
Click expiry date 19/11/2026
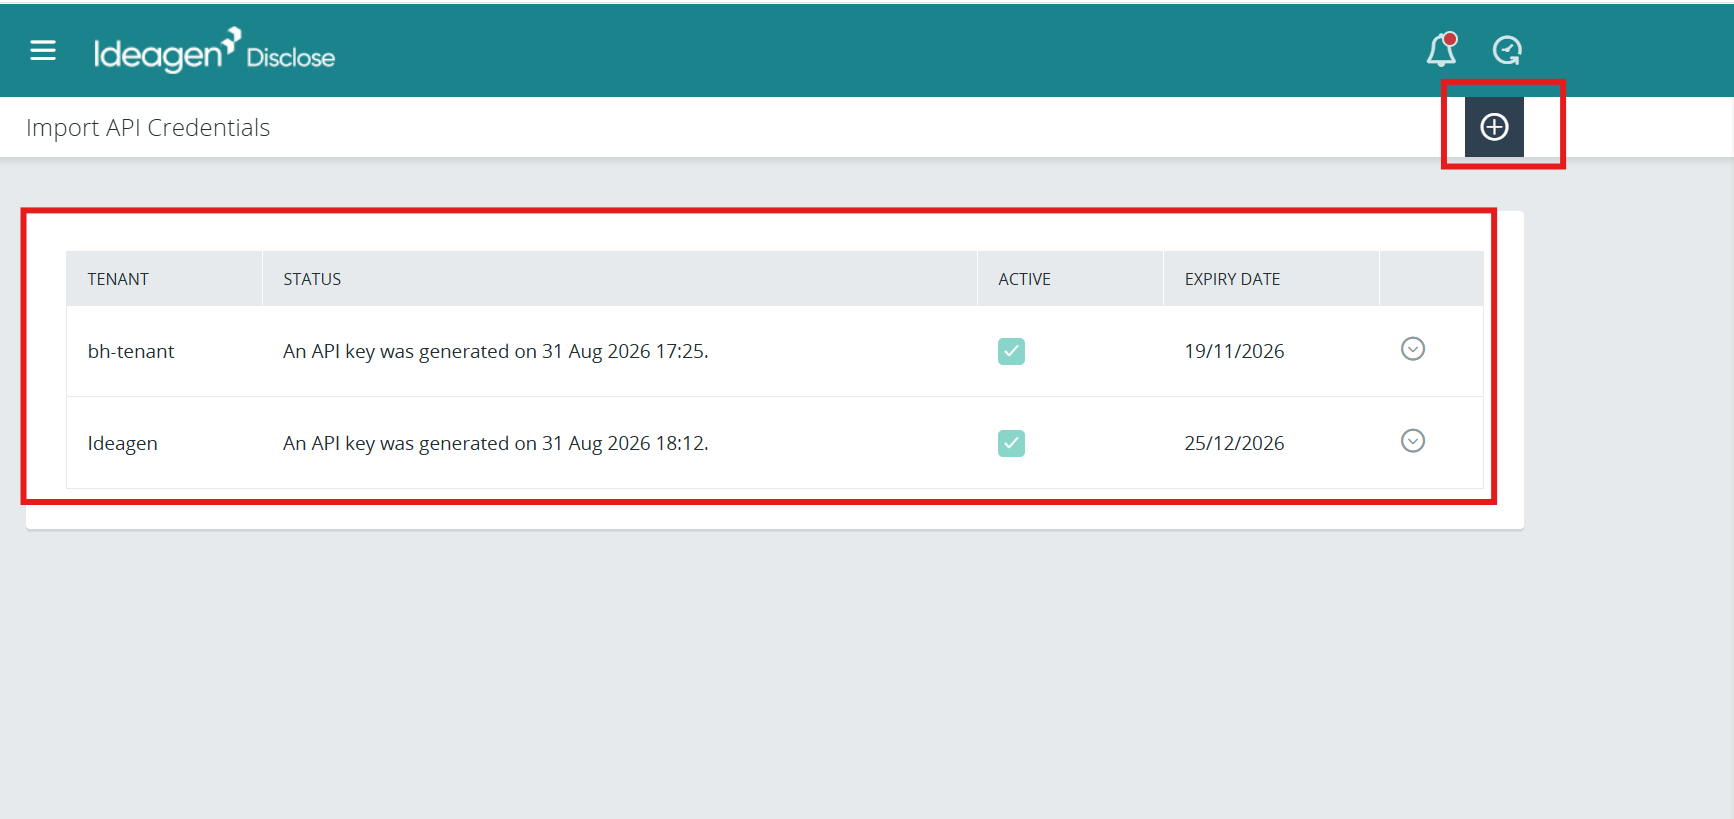(1234, 351)
